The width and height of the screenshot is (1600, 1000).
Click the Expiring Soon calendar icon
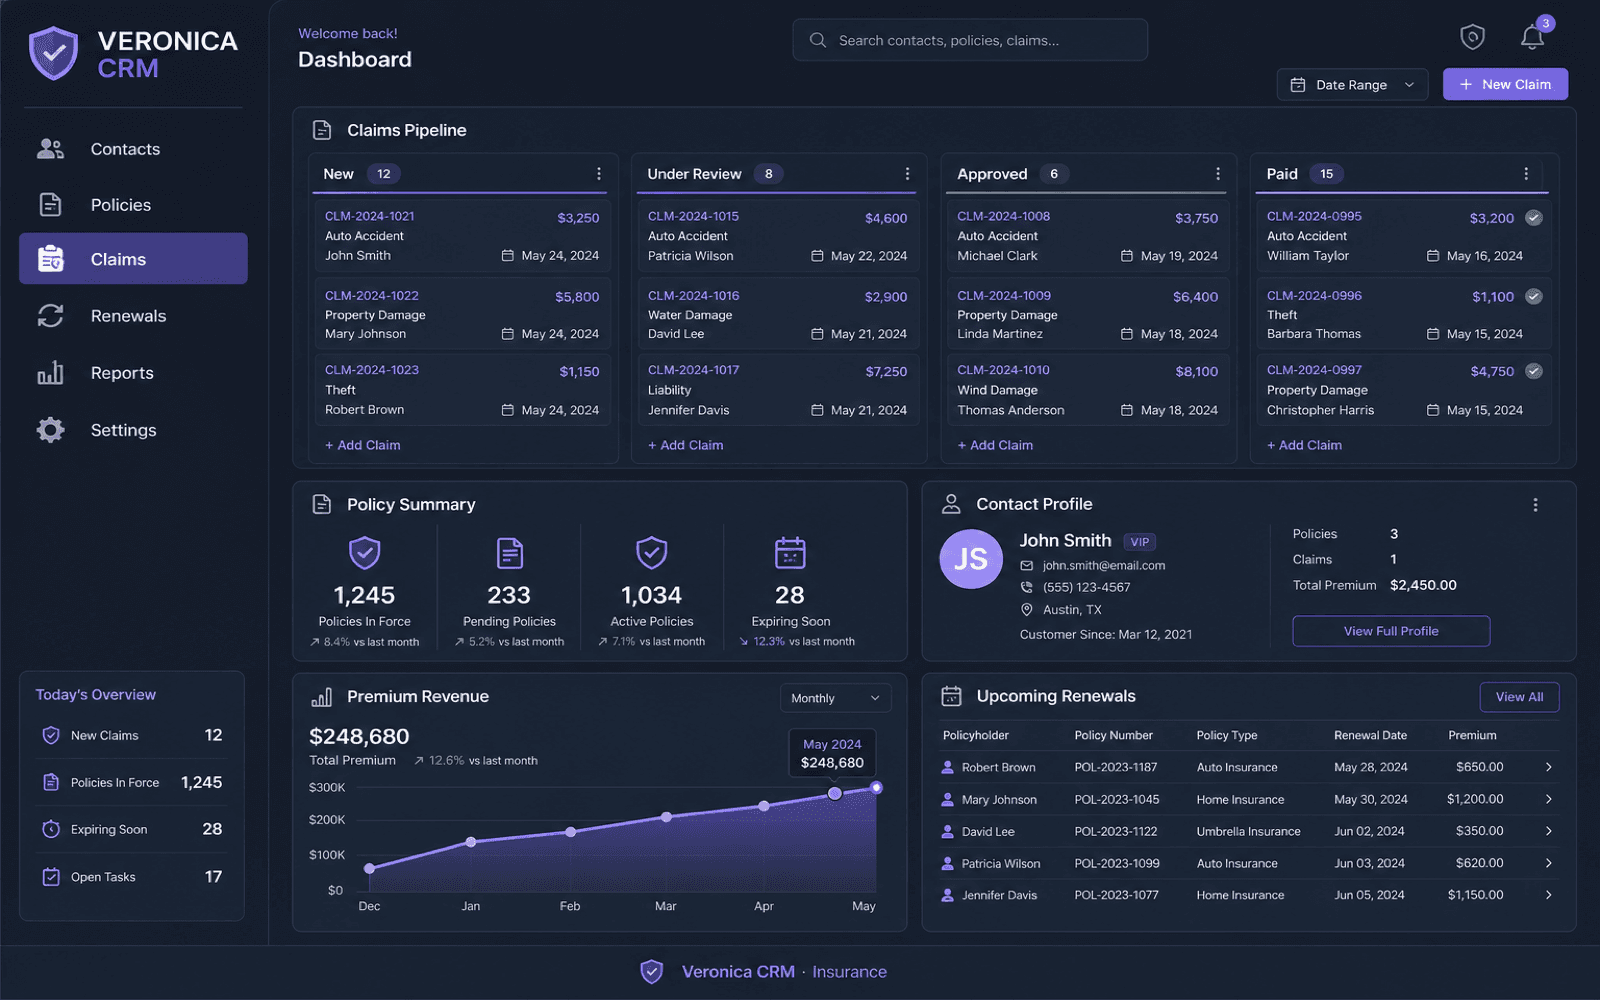point(790,552)
